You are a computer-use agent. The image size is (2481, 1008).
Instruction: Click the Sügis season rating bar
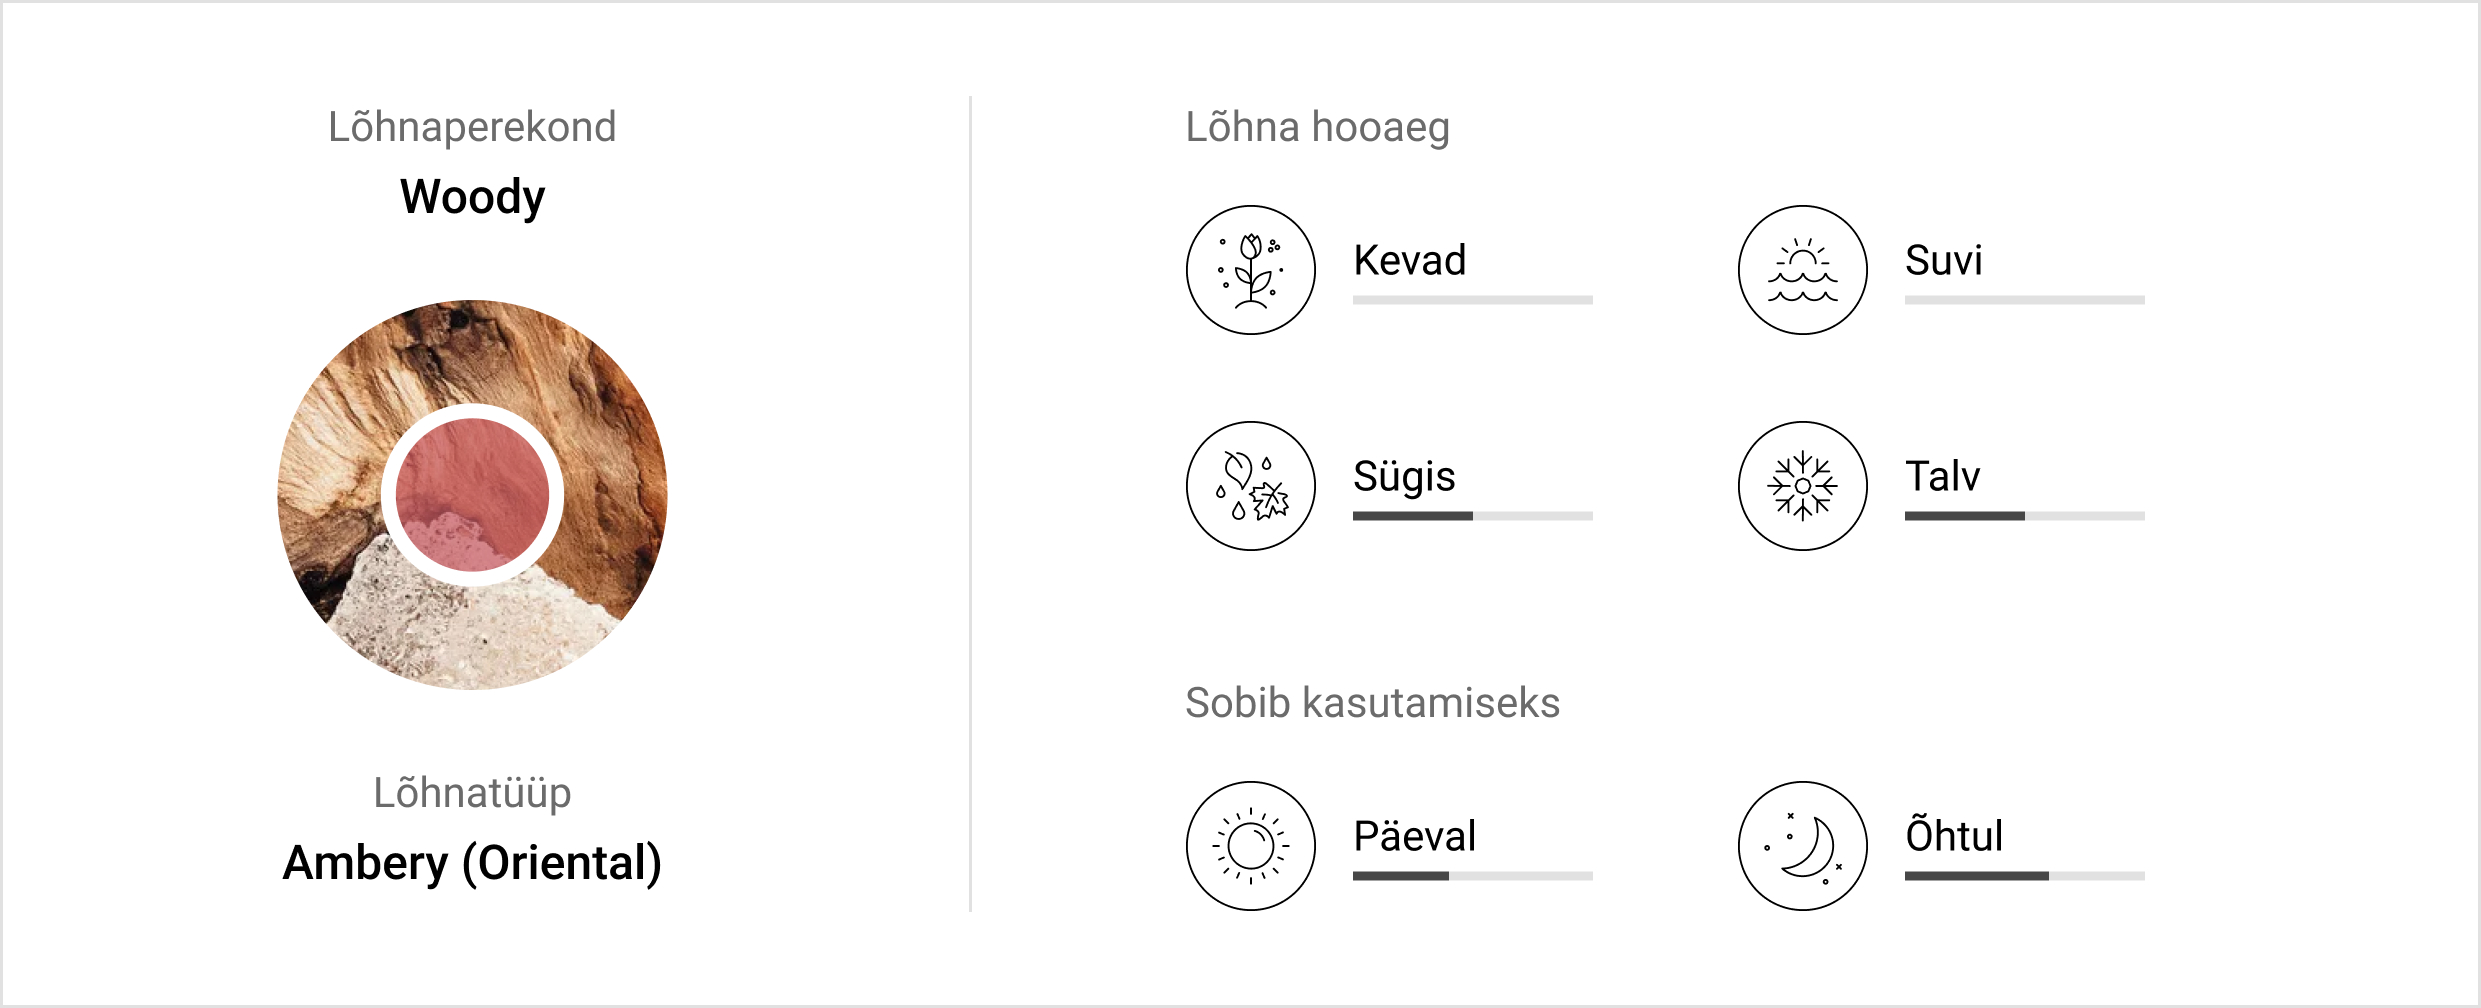tap(1472, 516)
